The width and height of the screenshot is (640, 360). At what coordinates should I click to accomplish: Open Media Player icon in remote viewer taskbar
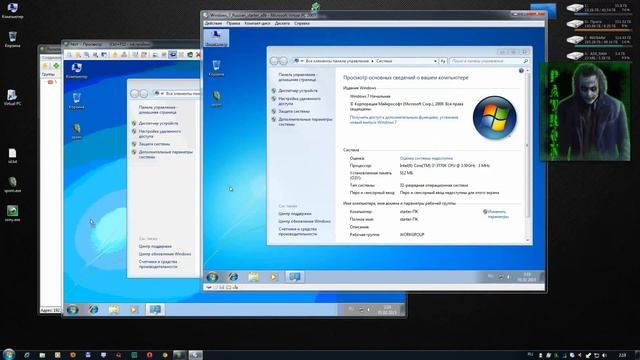coord(134,310)
